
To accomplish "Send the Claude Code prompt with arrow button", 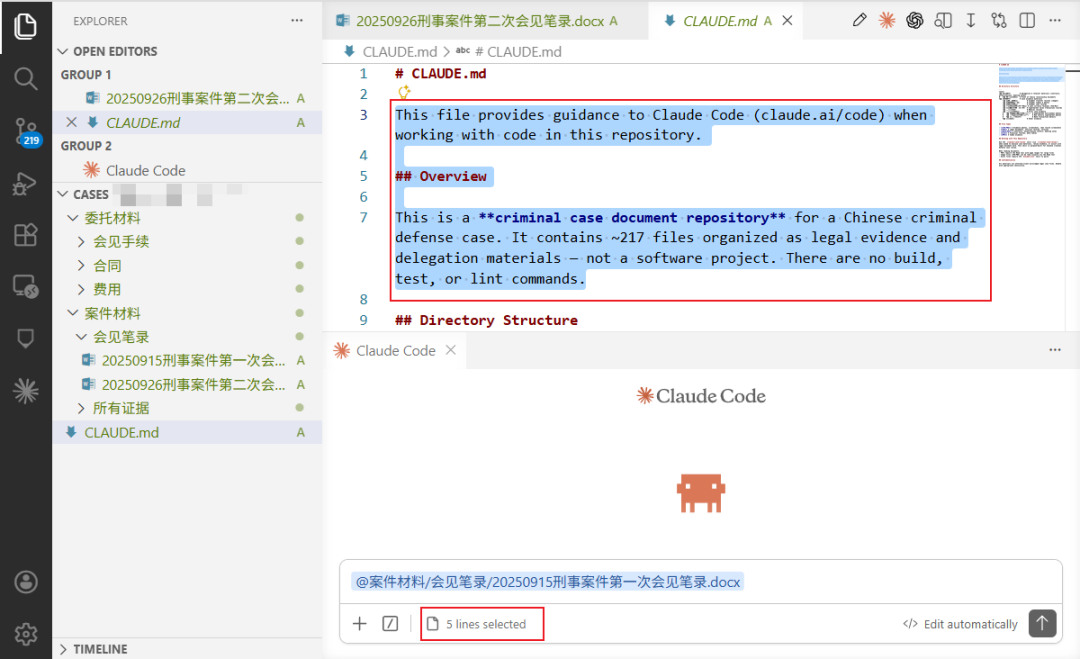I will [1042, 623].
